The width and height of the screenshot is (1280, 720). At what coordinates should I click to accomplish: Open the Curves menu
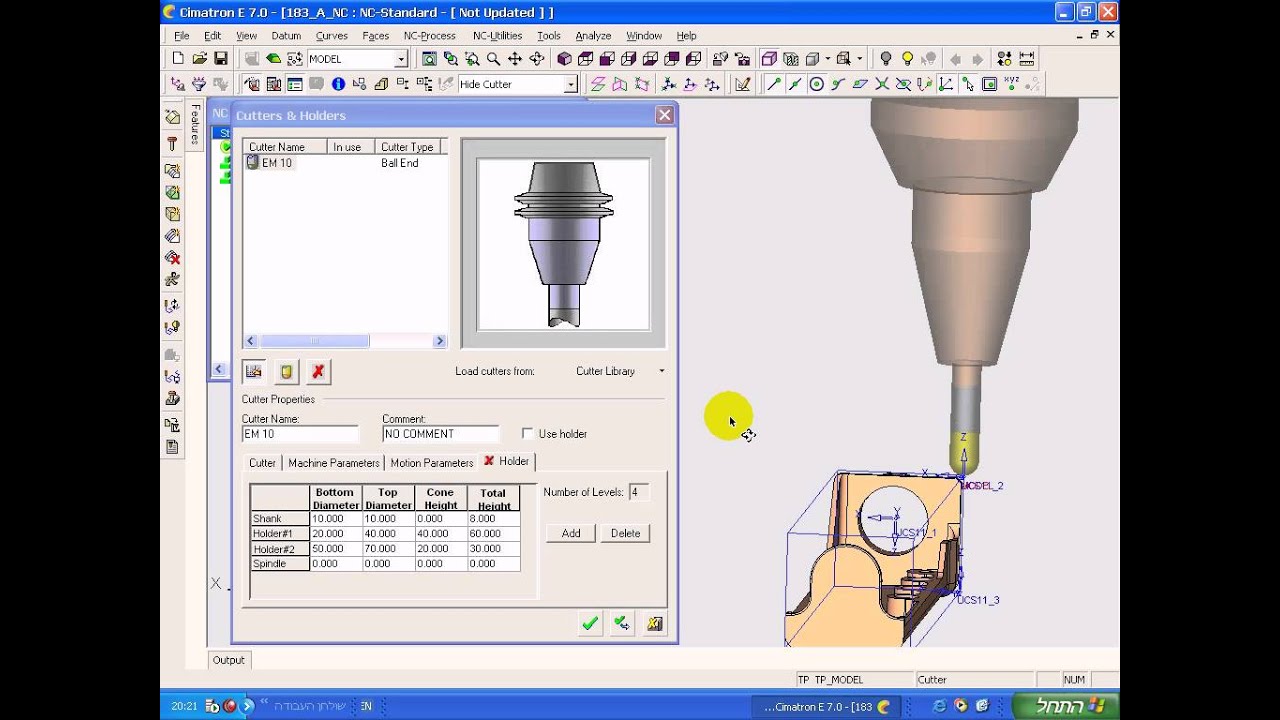coord(332,35)
